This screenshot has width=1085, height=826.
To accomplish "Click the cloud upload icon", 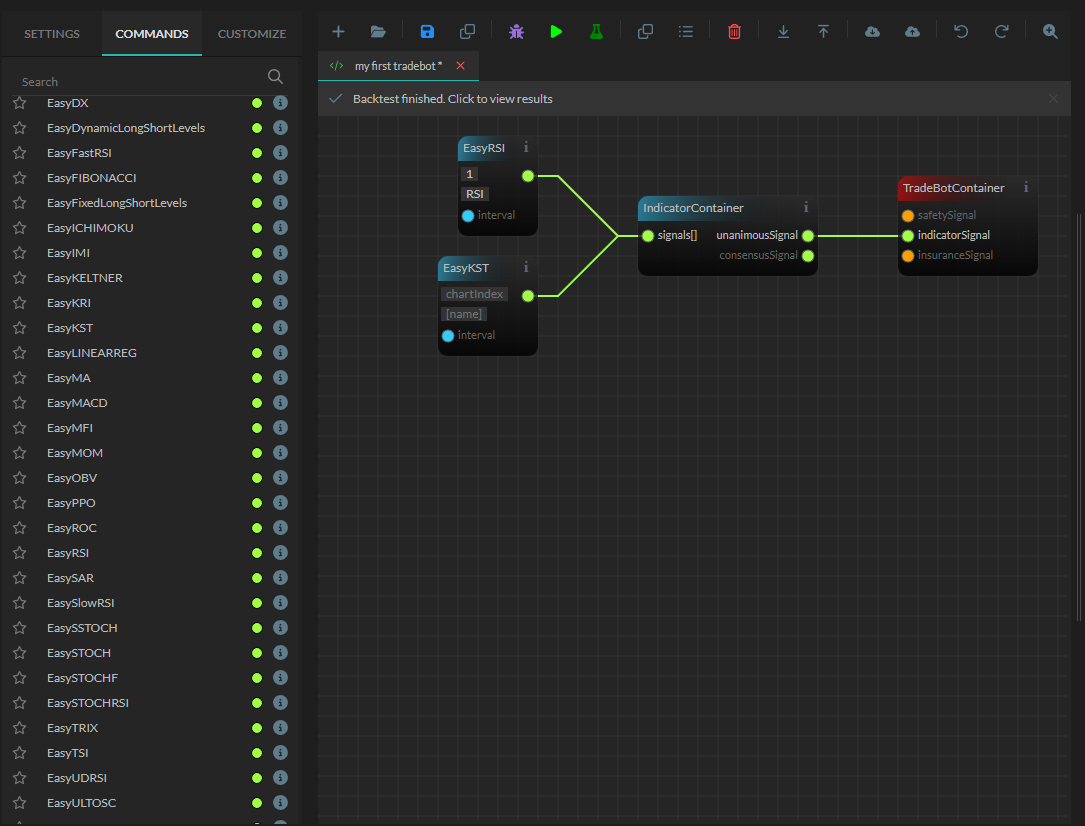I will (x=912, y=31).
